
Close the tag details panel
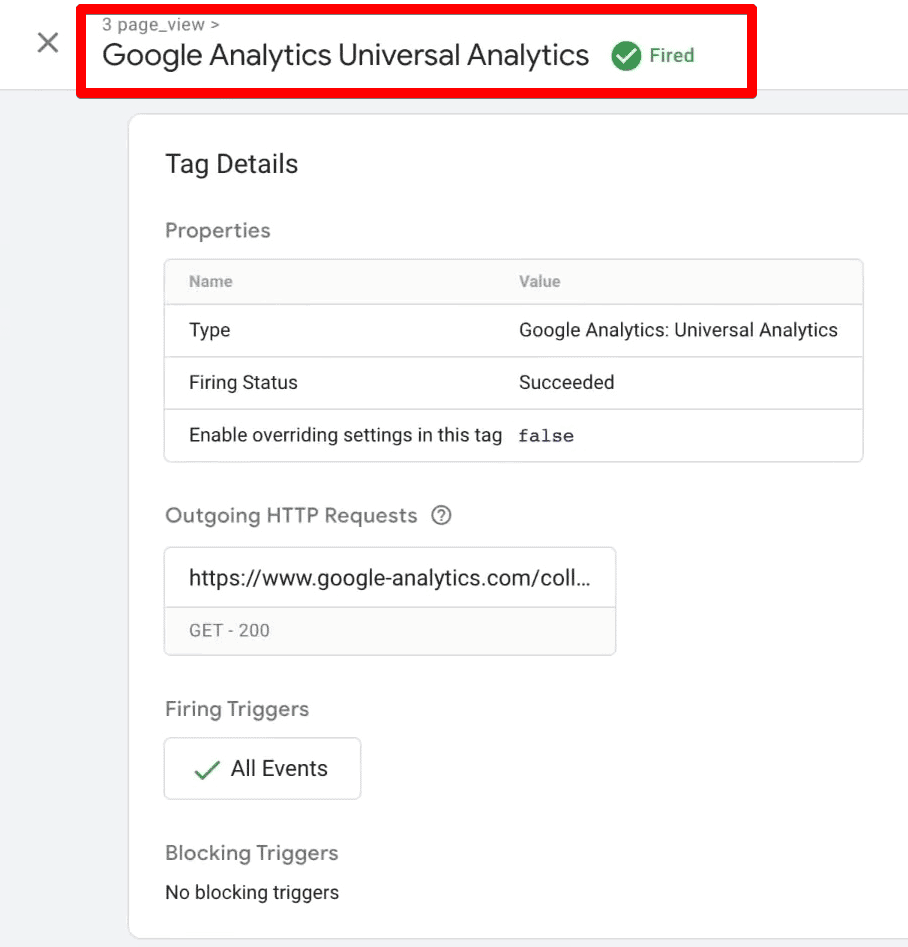(48, 43)
